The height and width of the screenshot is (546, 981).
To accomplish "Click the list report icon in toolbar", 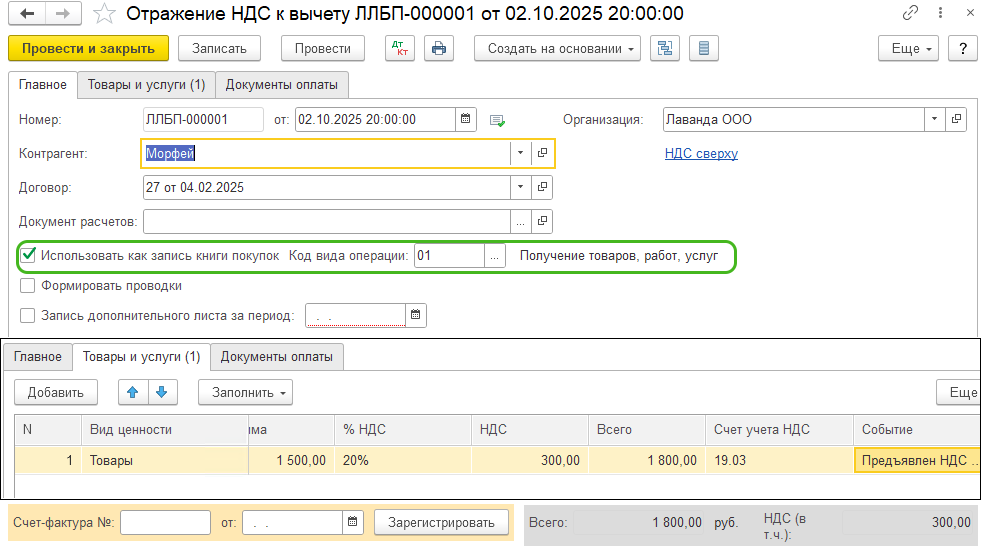I will (x=704, y=48).
